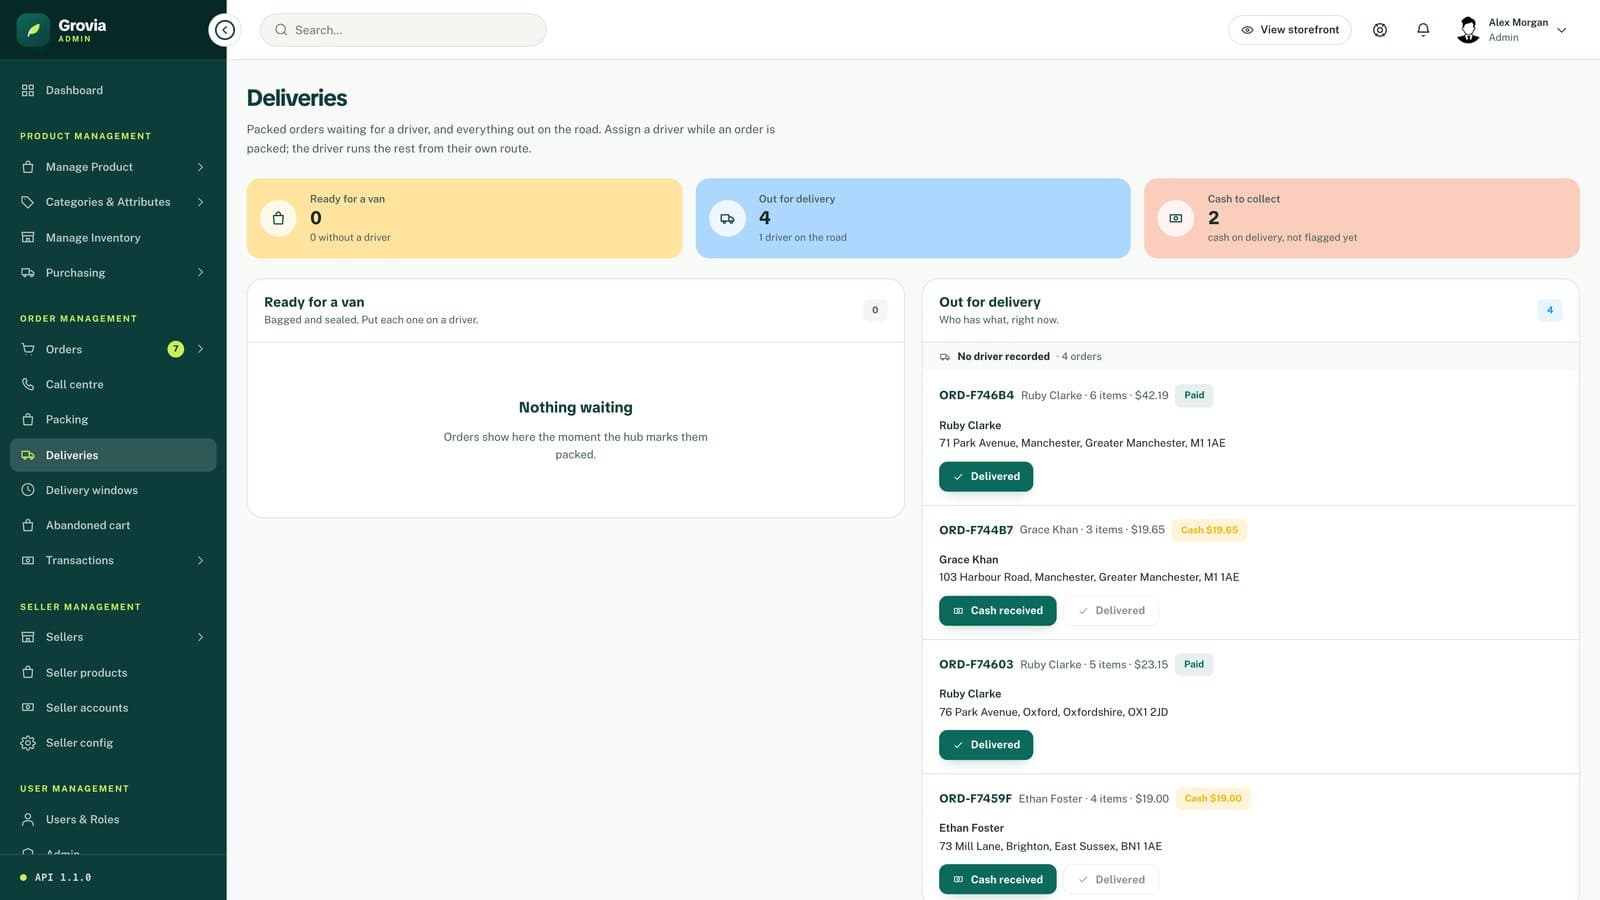The height and width of the screenshot is (900, 1600).
Task: Click the Cash $19.65 badge
Action: 1209,530
